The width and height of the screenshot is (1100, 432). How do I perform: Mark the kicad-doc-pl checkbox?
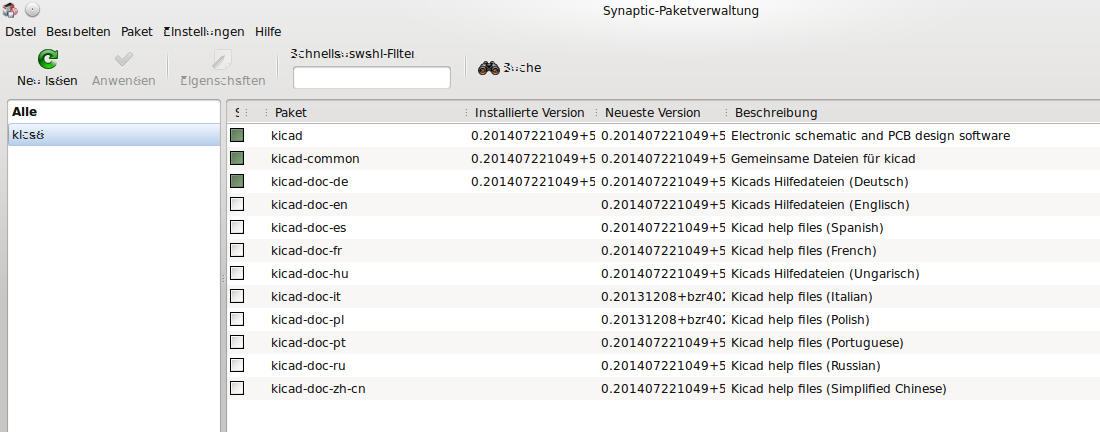click(x=237, y=319)
